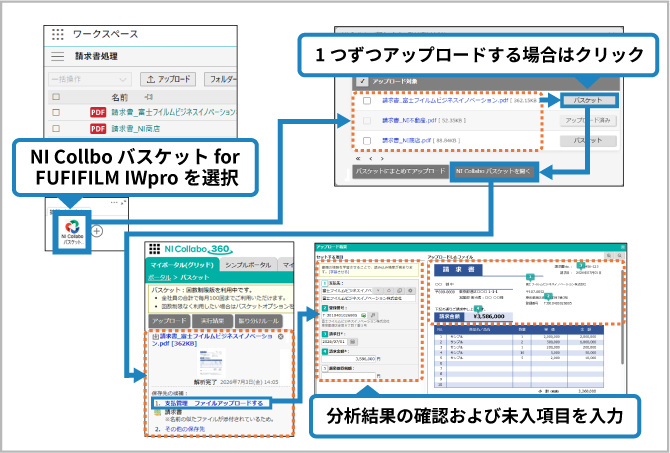
Task: Open the ポータル breadcrumb link
Action: (159, 277)
